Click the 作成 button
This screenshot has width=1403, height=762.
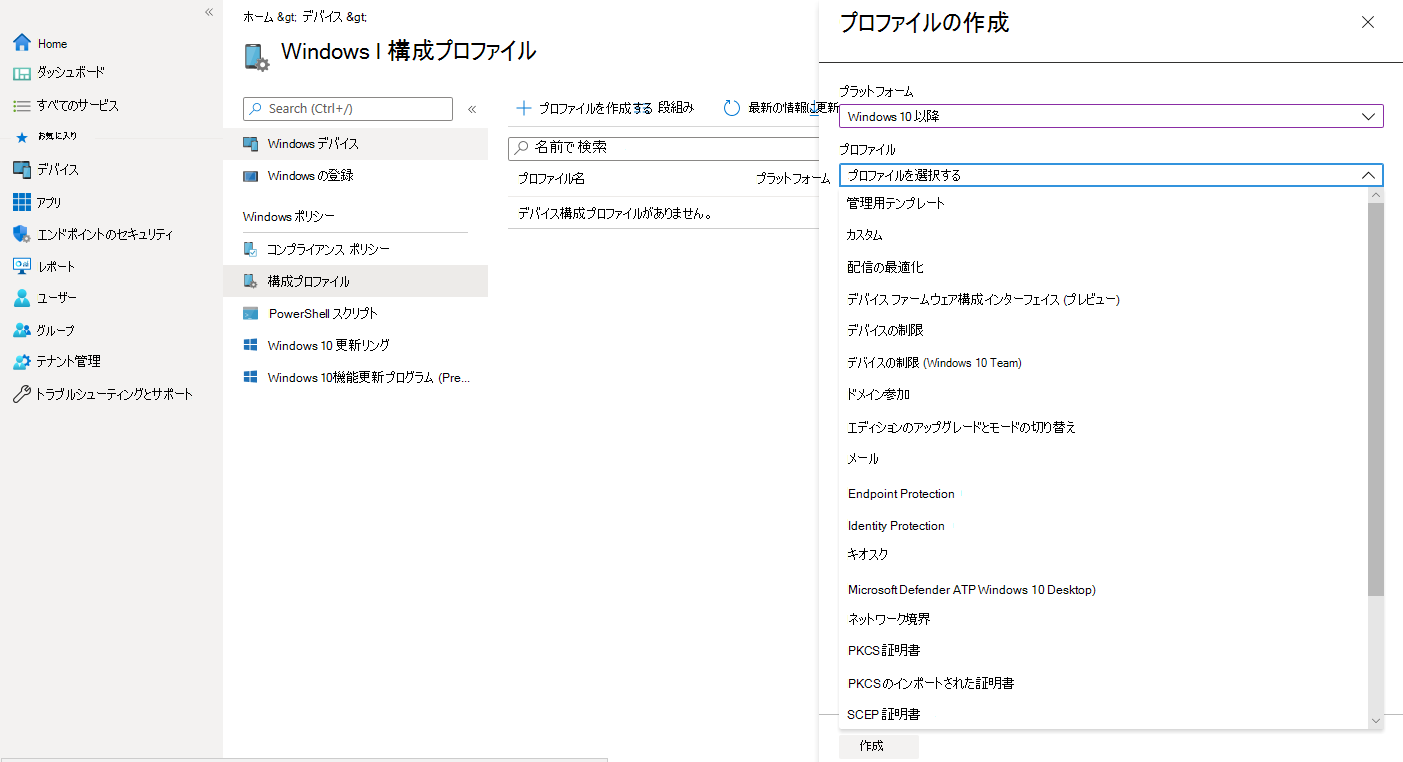point(878,745)
